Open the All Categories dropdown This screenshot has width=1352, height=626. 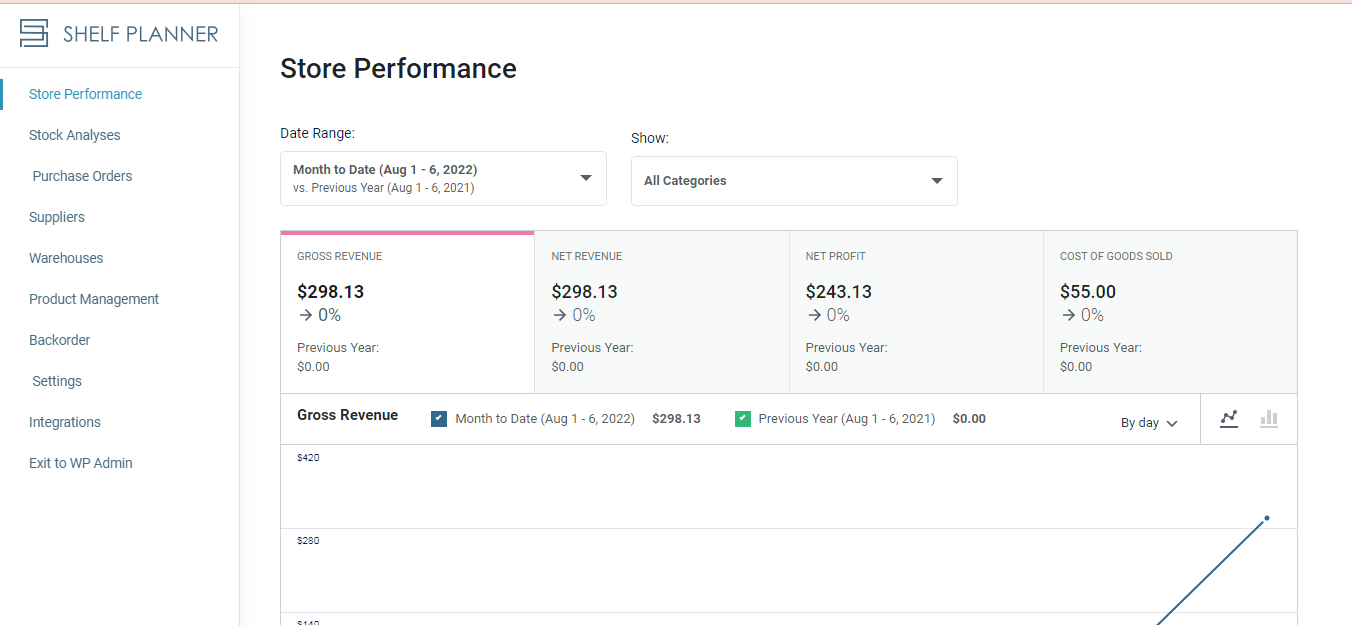[794, 181]
